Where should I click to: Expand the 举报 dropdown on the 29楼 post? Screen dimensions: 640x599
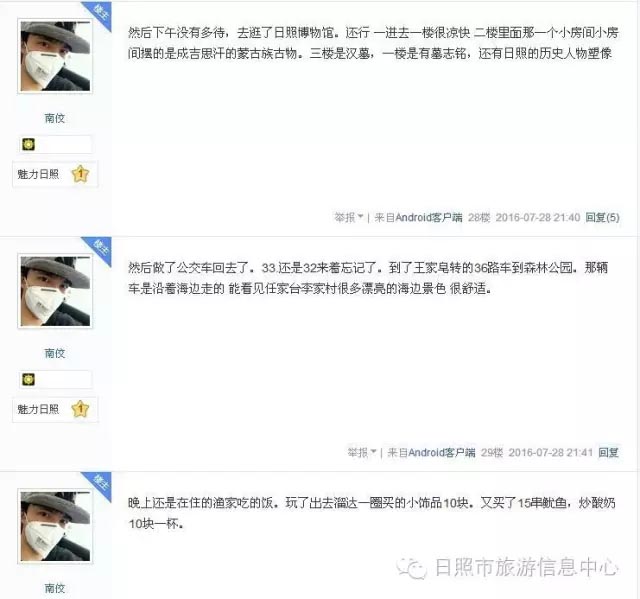pos(362,453)
